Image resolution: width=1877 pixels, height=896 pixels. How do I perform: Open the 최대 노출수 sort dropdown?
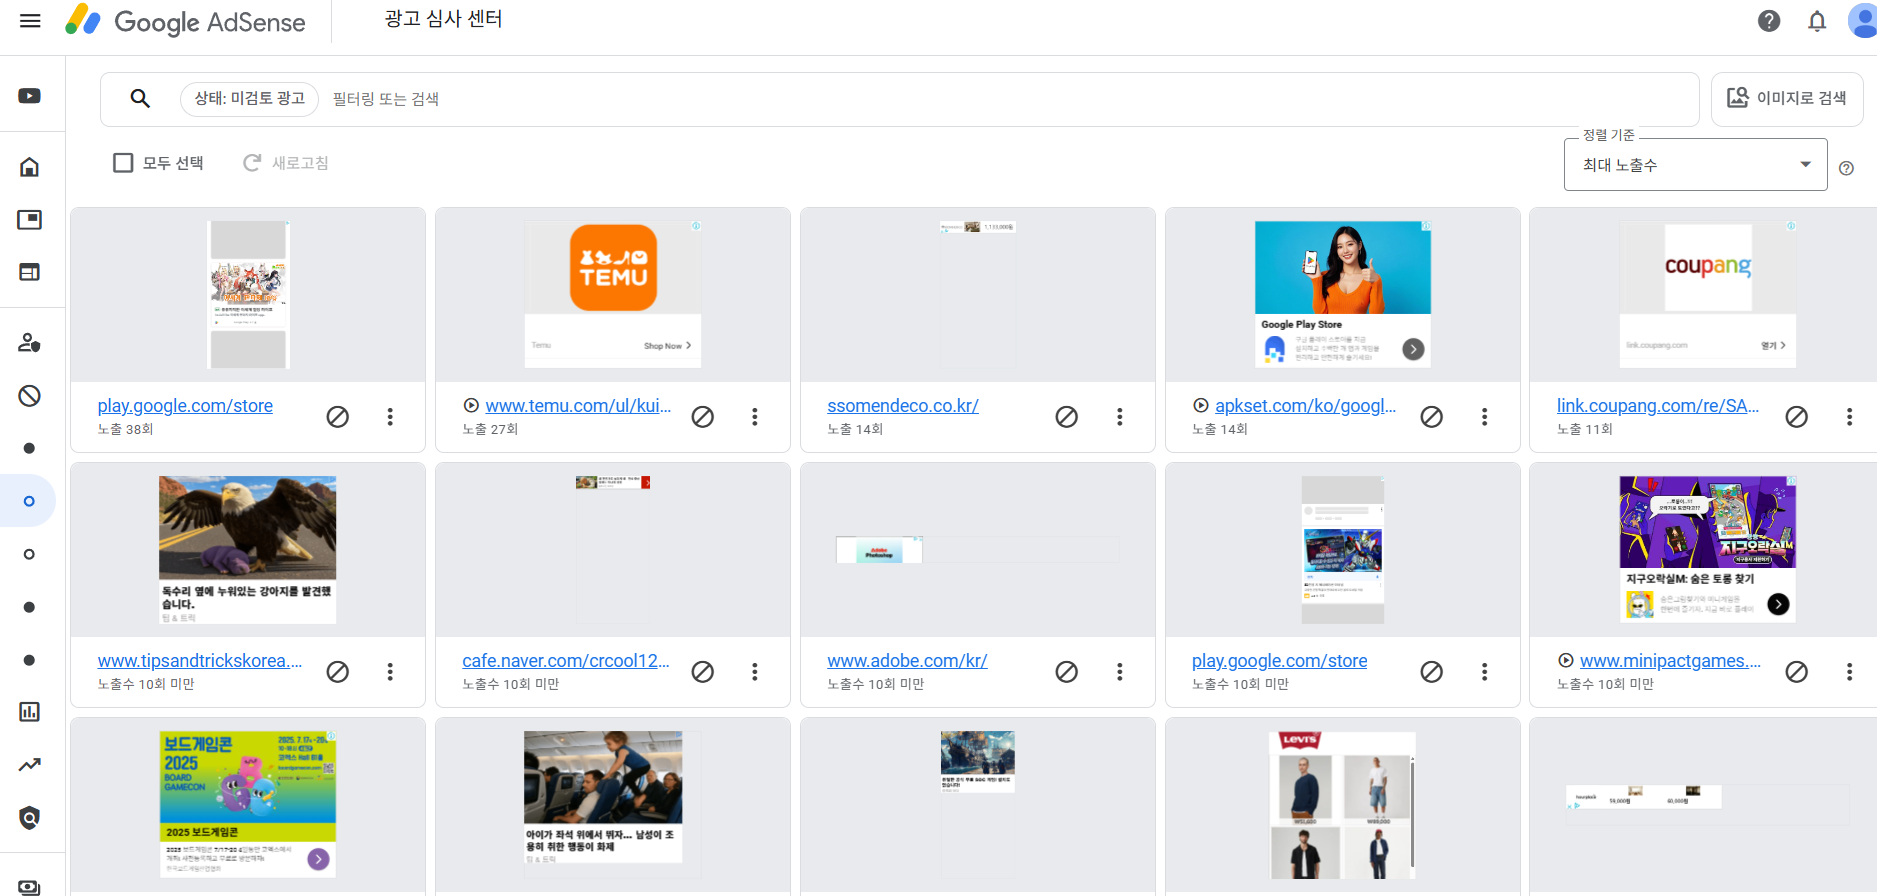(x=1696, y=165)
